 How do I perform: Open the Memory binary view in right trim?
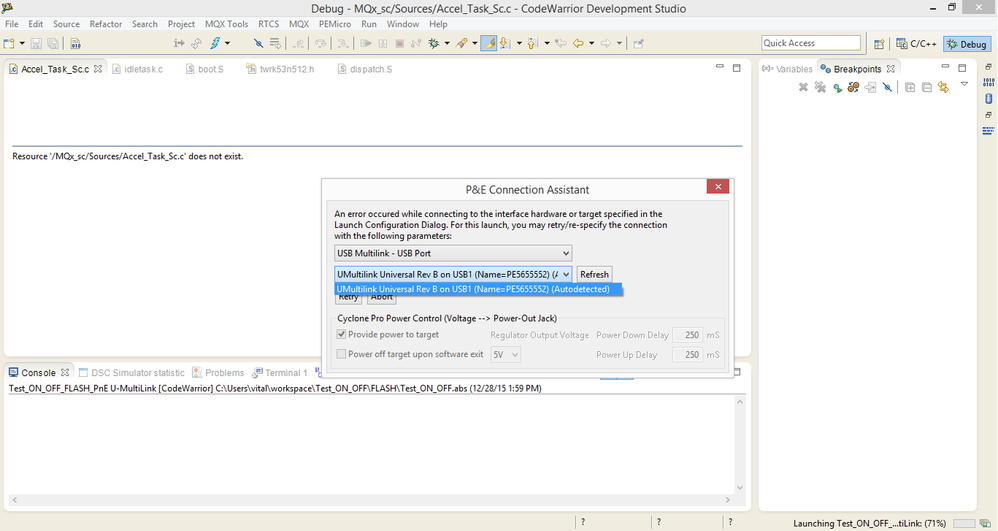(x=988, y=82)
